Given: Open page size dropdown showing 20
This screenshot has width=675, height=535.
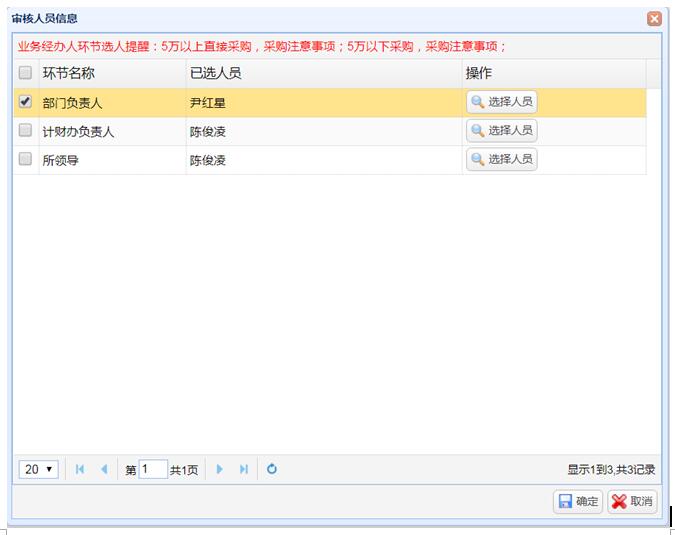Looking at the screenshot, I should pyautogui.click(x=39, y=469).
